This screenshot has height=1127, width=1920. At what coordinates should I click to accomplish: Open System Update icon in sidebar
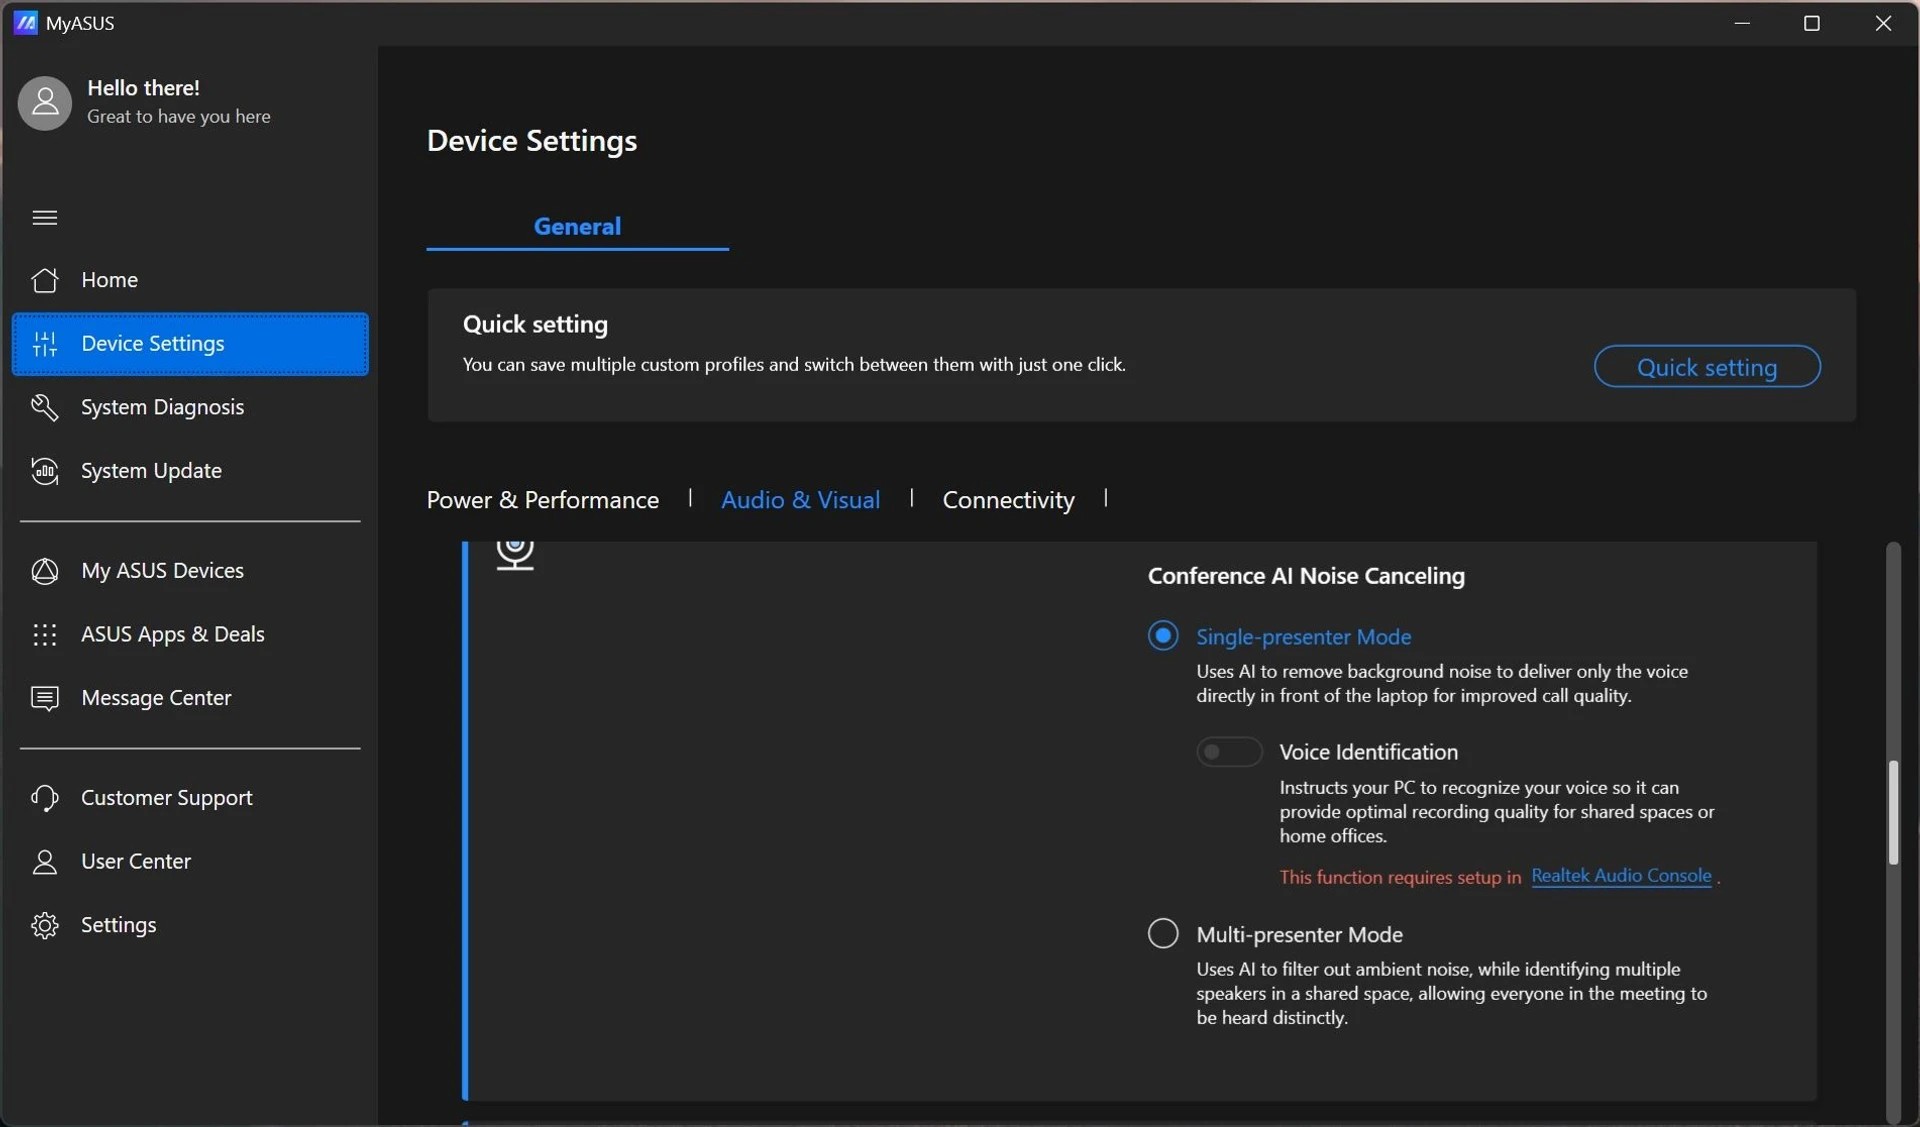click(45, 471)
